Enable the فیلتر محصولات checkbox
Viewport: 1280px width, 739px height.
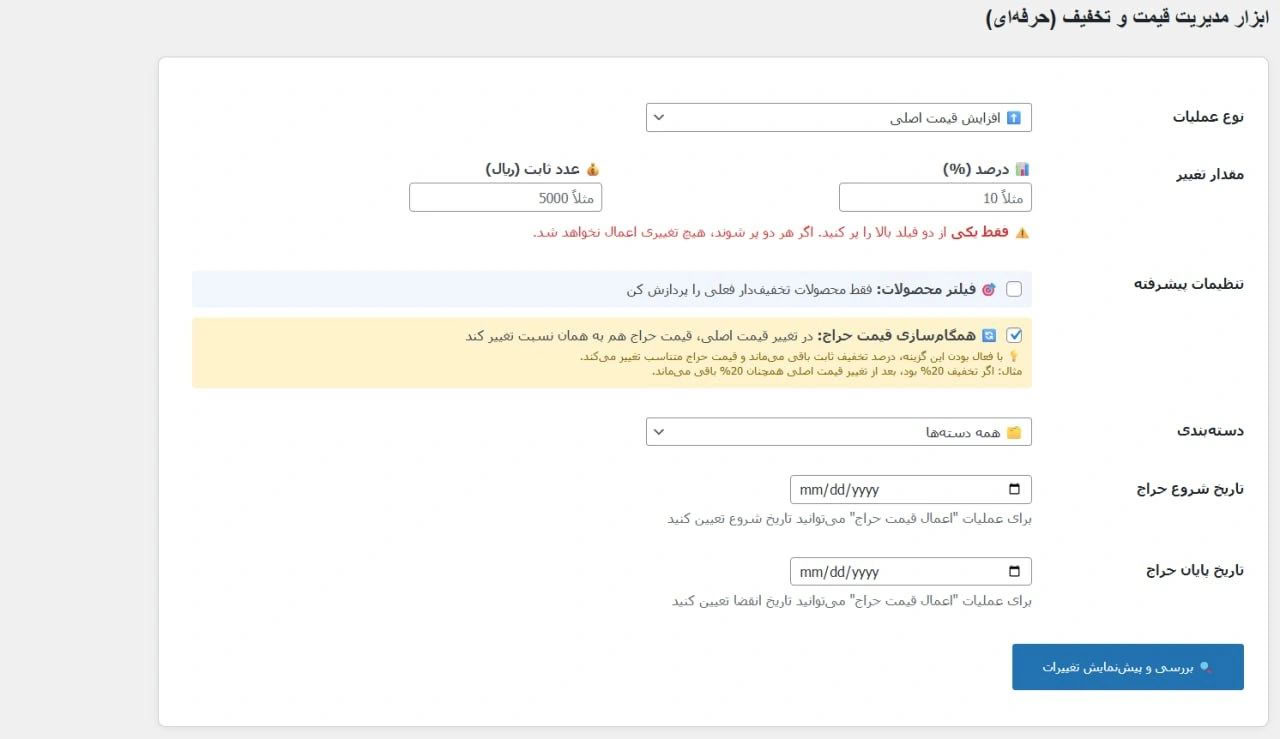(x=1014, y=290)
